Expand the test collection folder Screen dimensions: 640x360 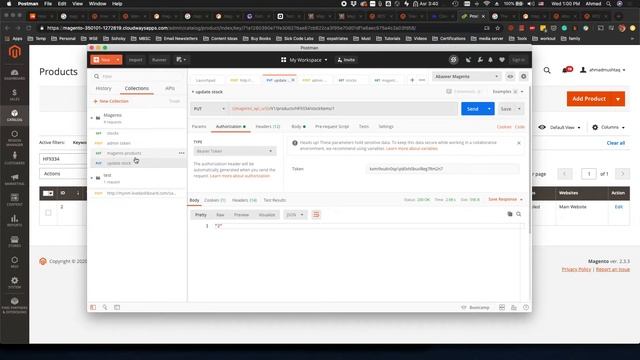click(x=92, y=178)
